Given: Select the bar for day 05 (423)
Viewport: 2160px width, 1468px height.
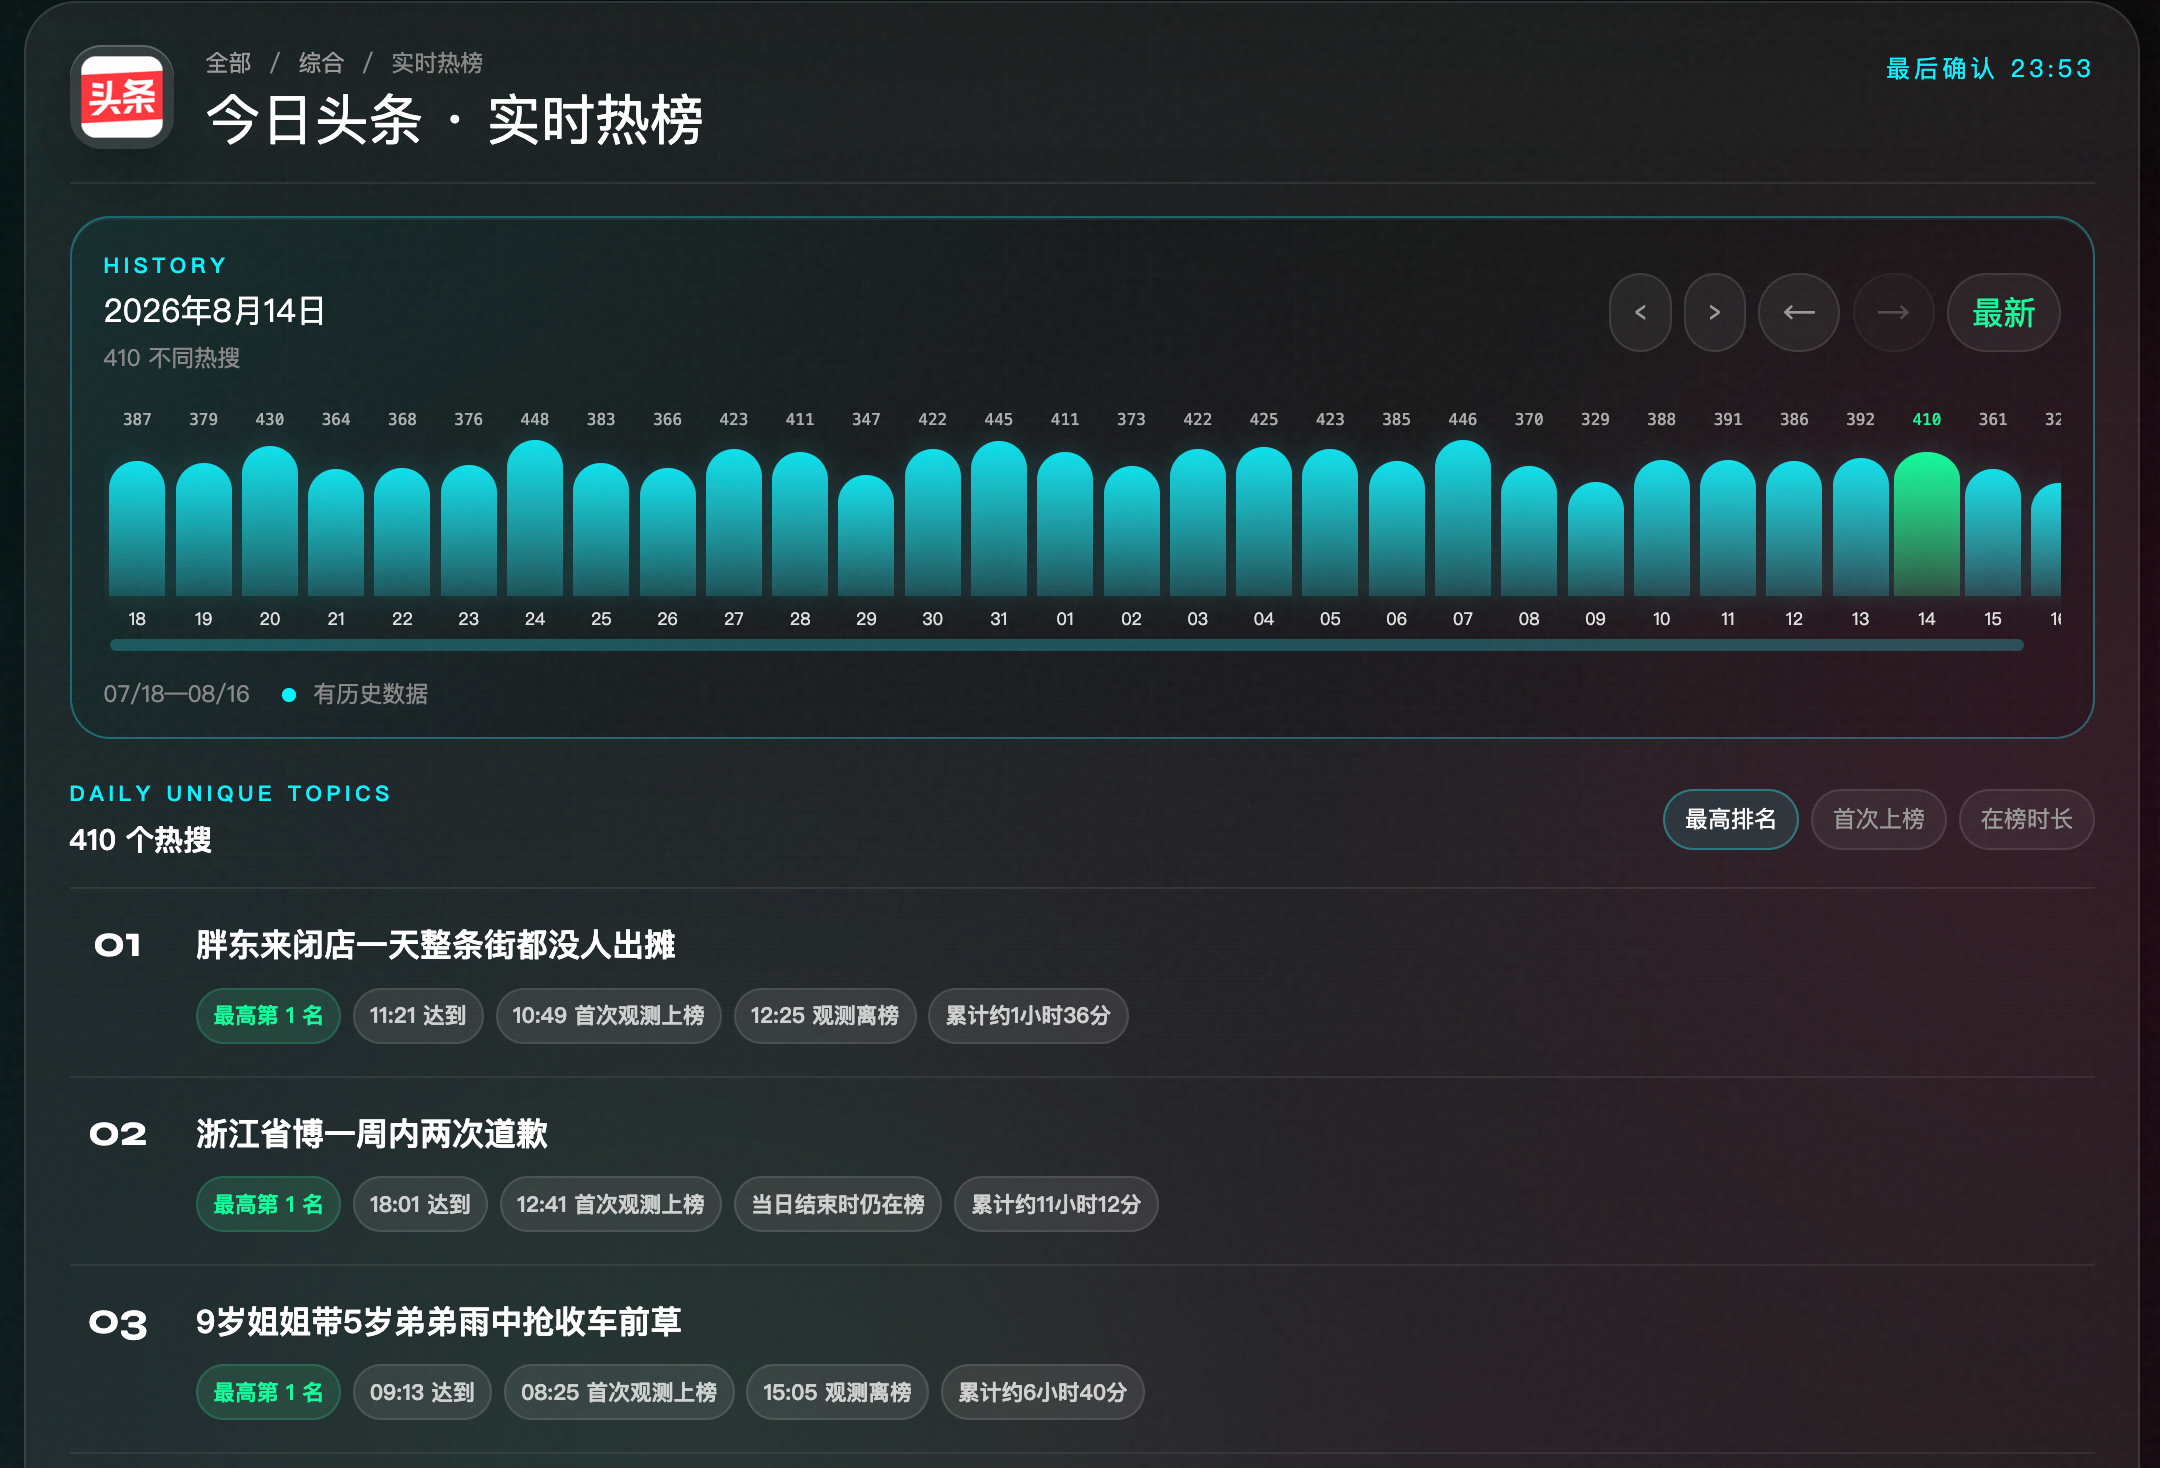Looking at the screenshot, I should click(x=1330, y=522).
